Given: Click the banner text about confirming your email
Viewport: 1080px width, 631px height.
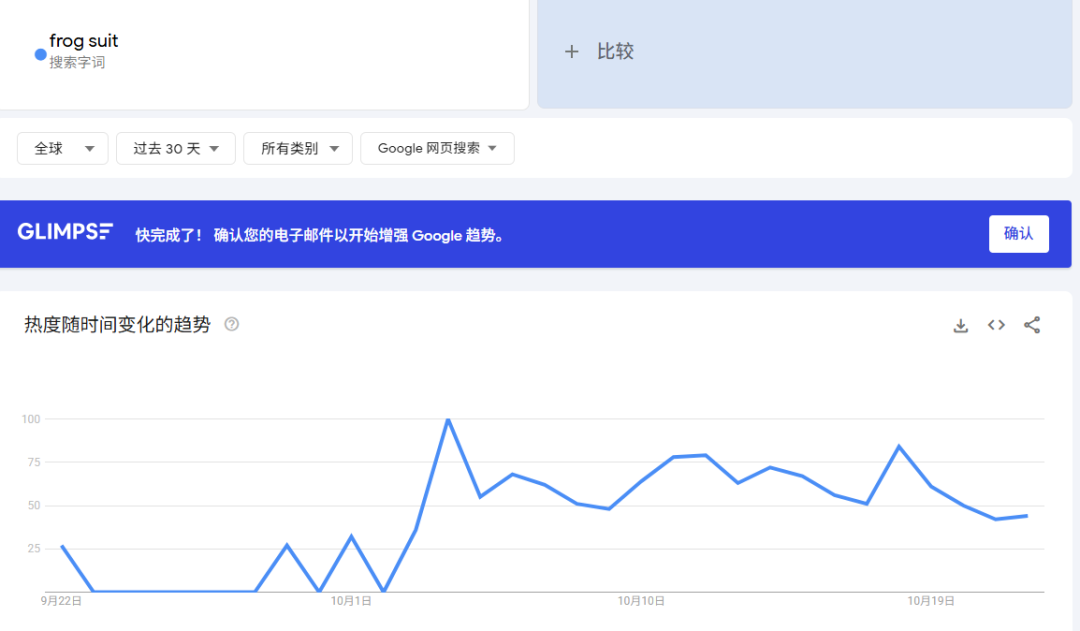Looking at the screenshot, I should click(320, 235).
